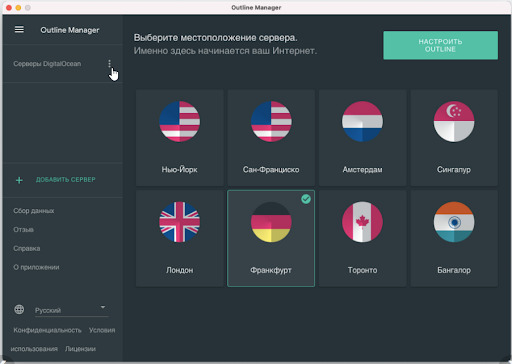
Task: Click the НАСТРОИТЬ OUTLINE button
Action: [x=440, y=45]
